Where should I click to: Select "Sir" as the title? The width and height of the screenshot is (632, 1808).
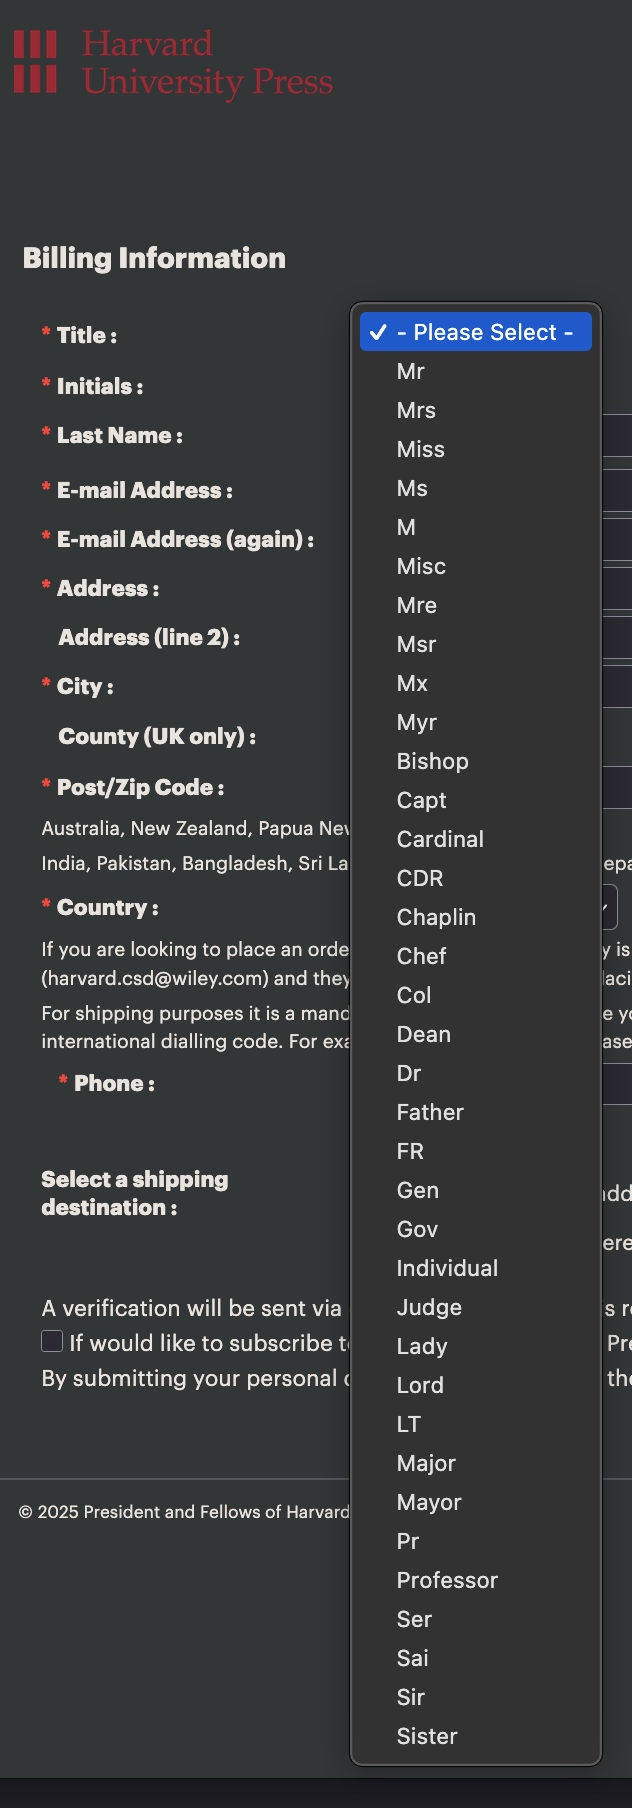pyautogui.click(x=411, y=1697)
